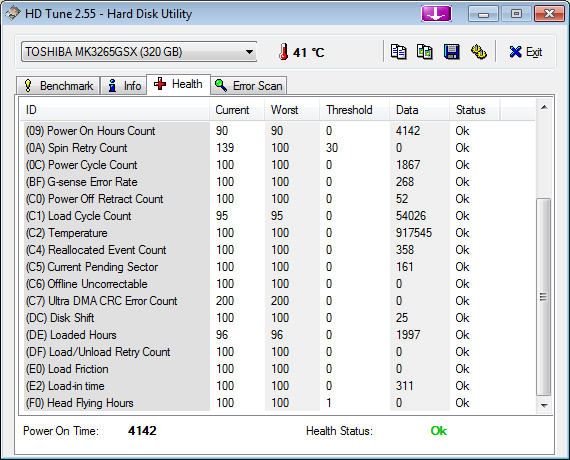
Task: Switch to the Info tab
Action: coord(124,86)
